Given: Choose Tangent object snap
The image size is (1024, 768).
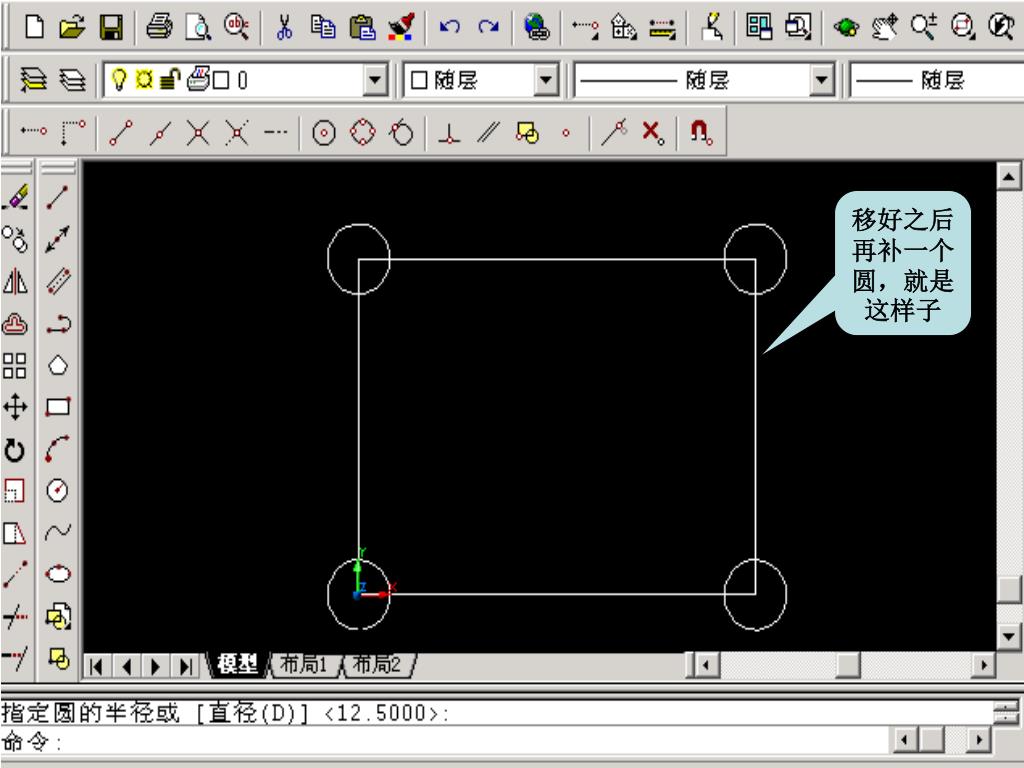Looking at the screenshot, I should (402, 133).
